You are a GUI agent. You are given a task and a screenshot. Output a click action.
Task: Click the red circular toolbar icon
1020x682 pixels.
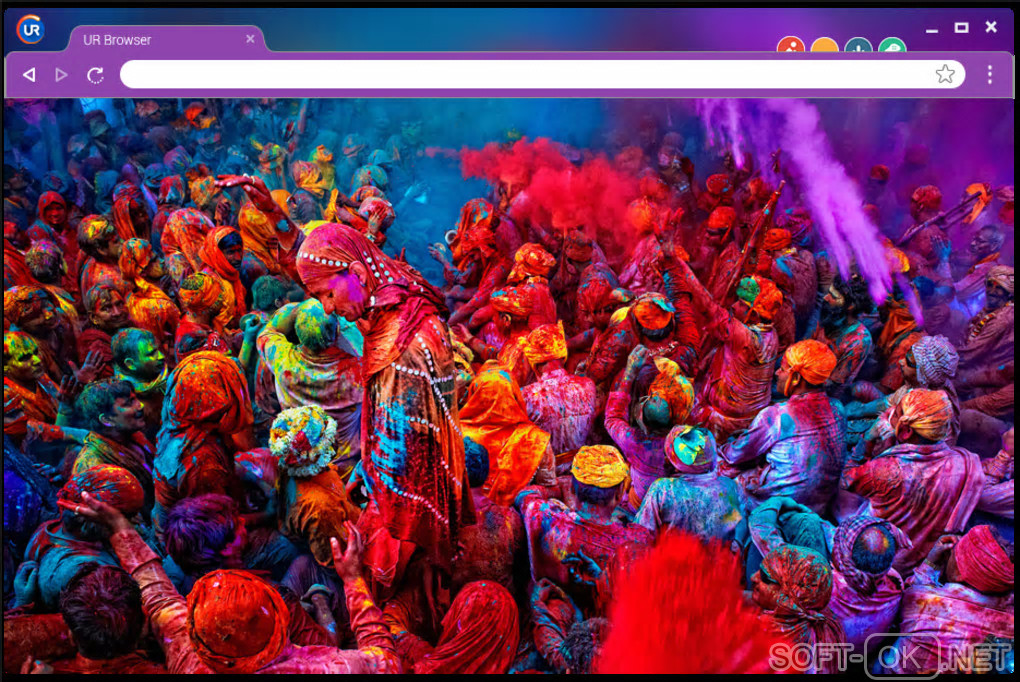click(x=790, y=44)
